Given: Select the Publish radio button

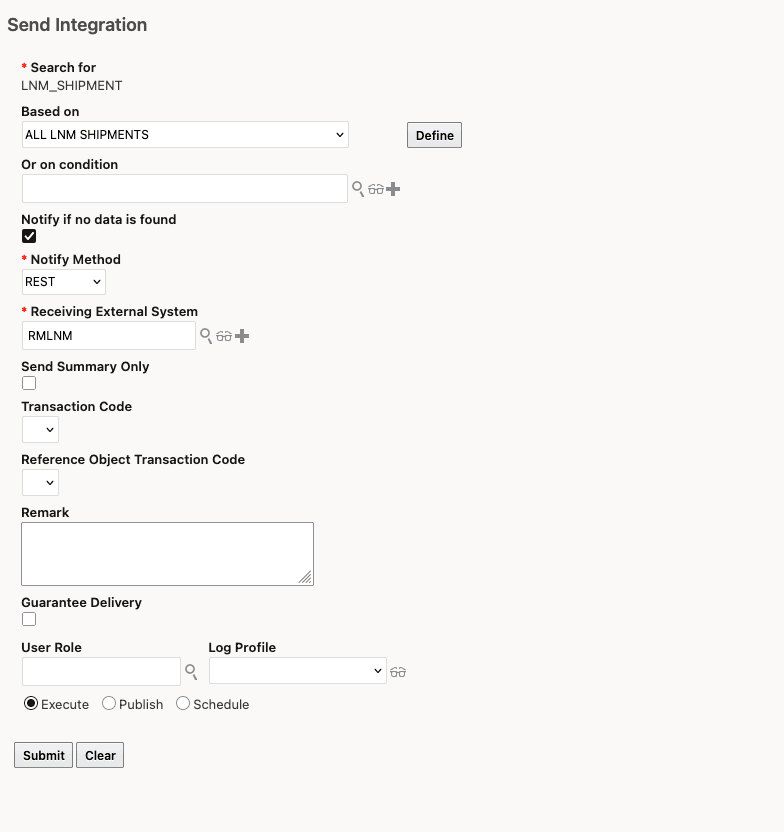Looking at the screenshot, I should click(x=108, y=703).
